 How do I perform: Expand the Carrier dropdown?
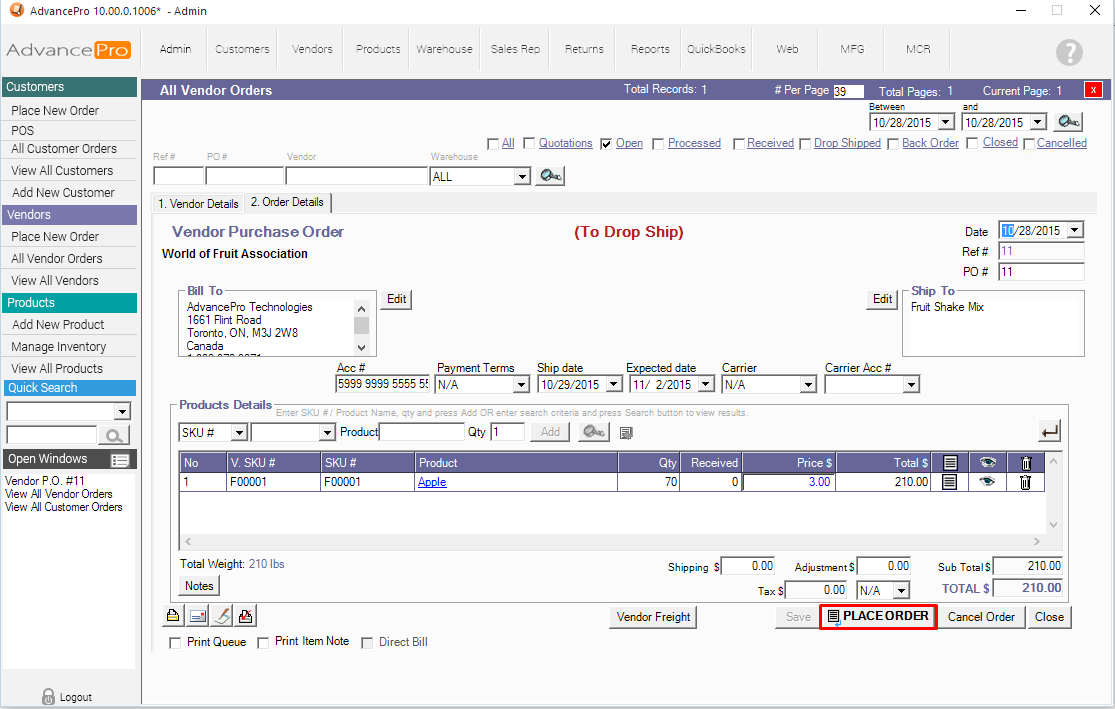point(808,385)
